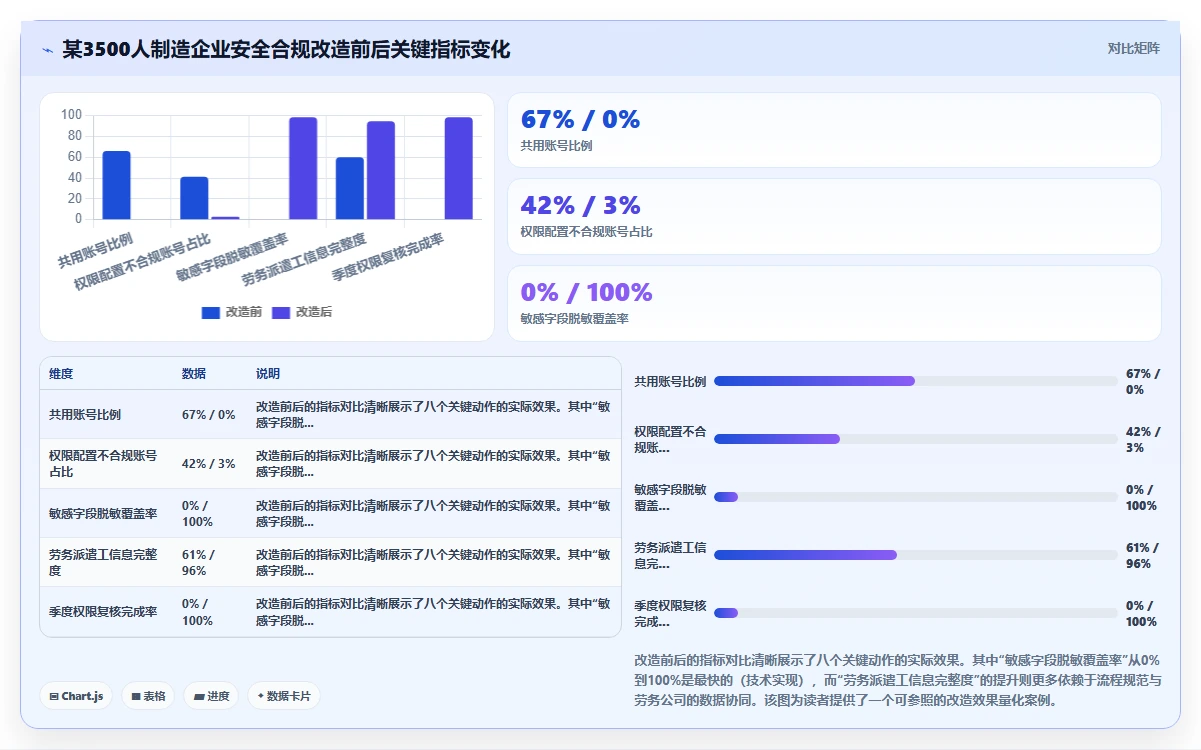Click the 共用账号比例 x-axis label in chart
Screen dimensions: 1201x750
pos(95,251)
